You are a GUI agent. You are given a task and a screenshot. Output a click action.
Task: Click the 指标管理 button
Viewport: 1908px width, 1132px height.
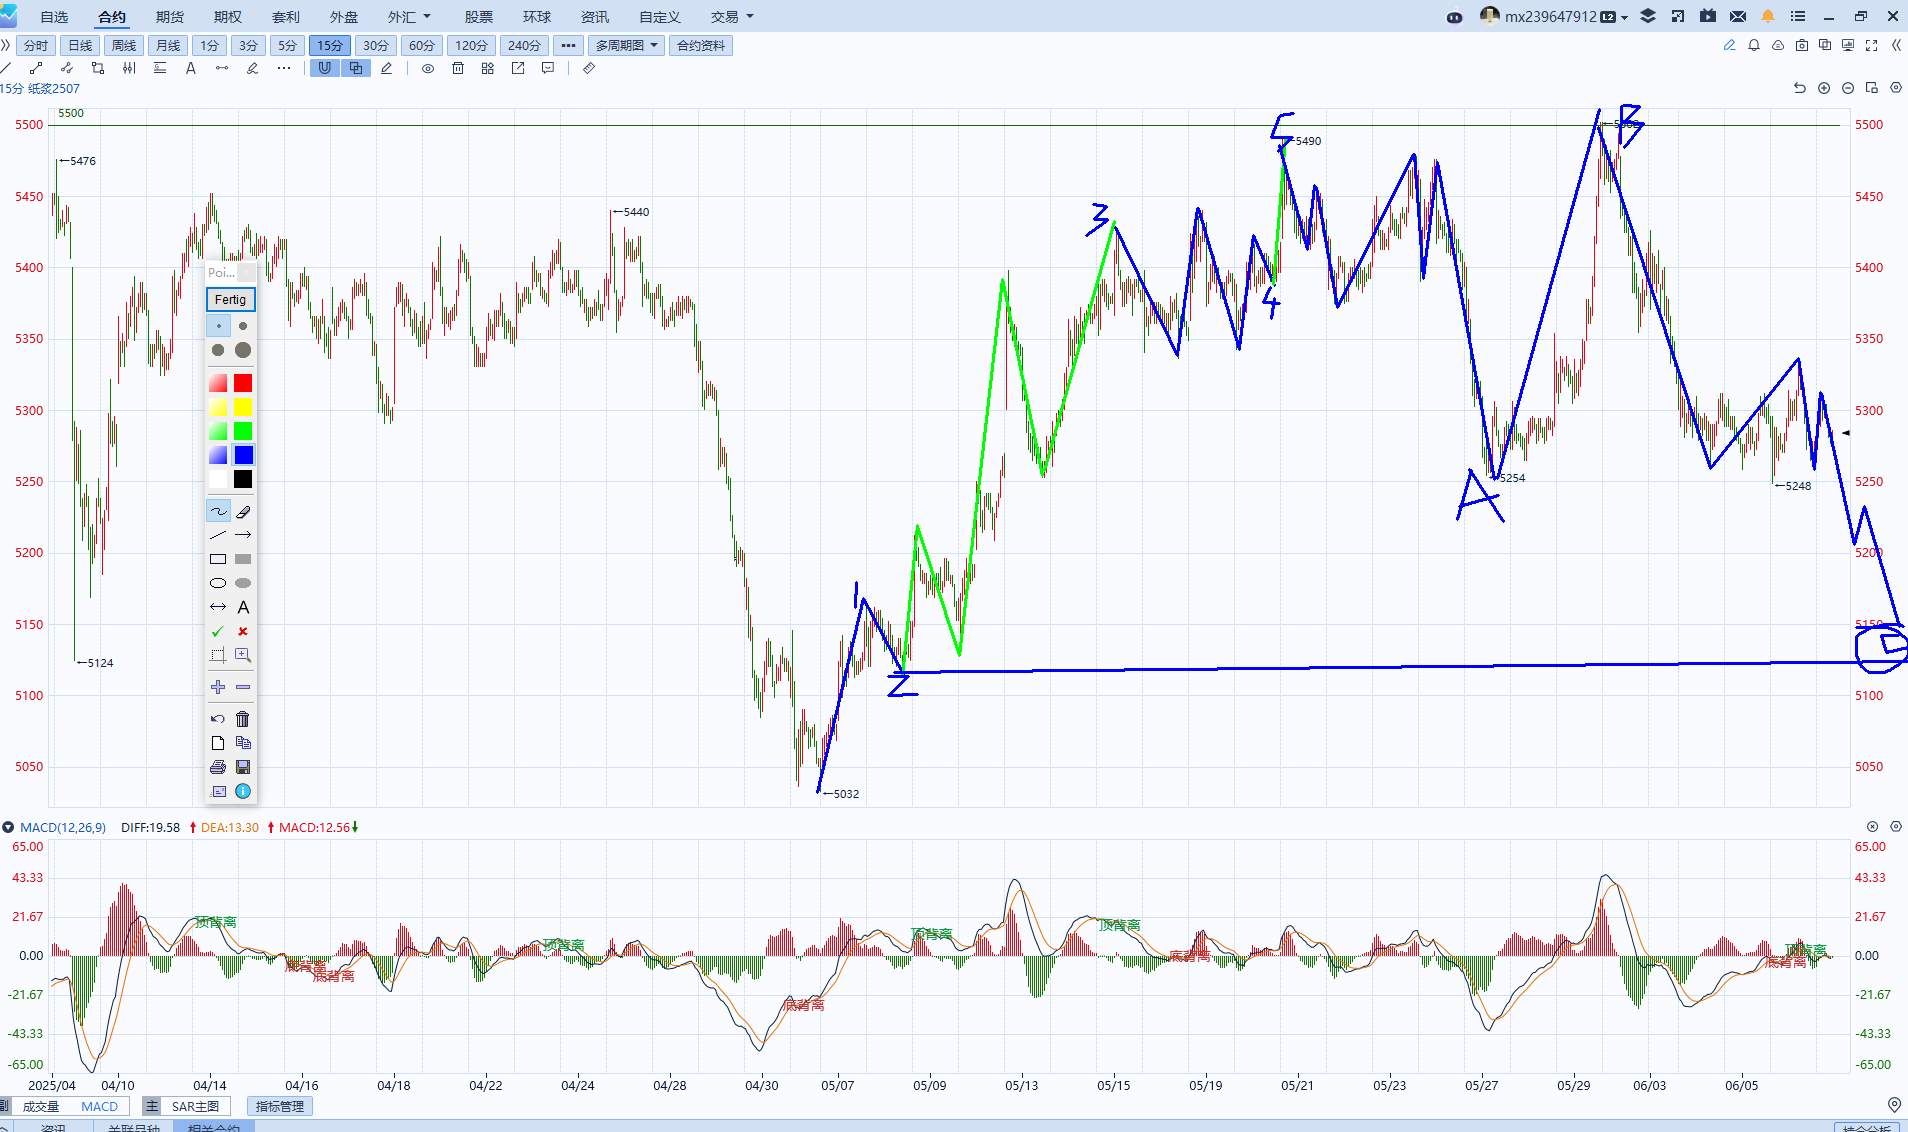[x=280, y=1106]
